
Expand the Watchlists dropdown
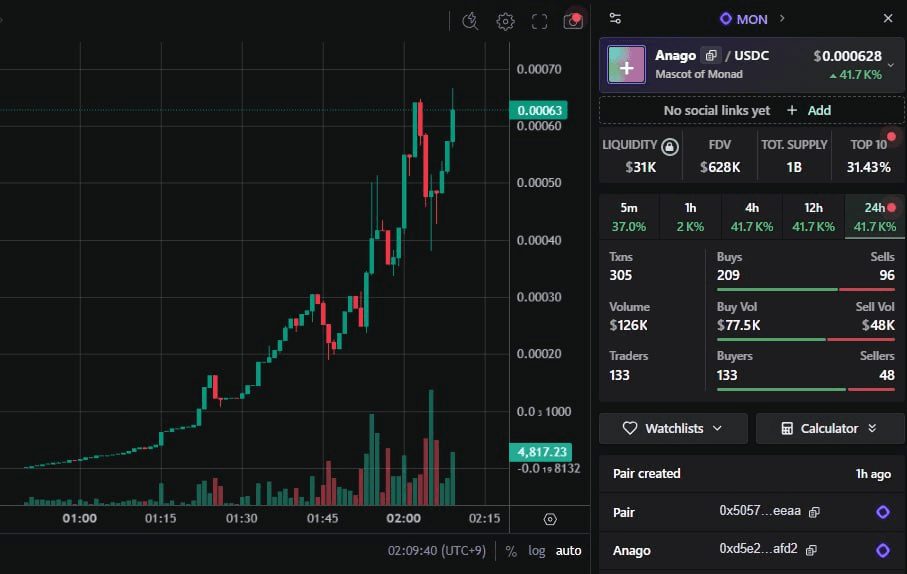673,428
